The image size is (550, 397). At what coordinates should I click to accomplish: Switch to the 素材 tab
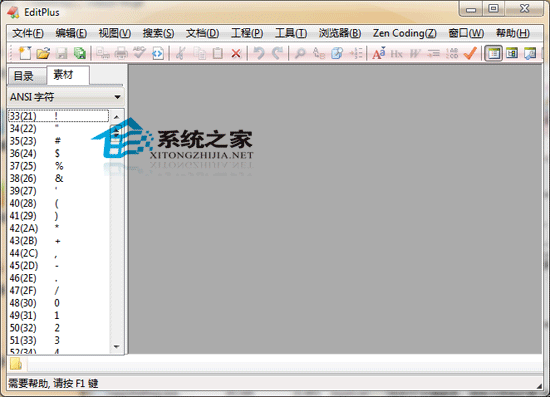pos(68,75)
